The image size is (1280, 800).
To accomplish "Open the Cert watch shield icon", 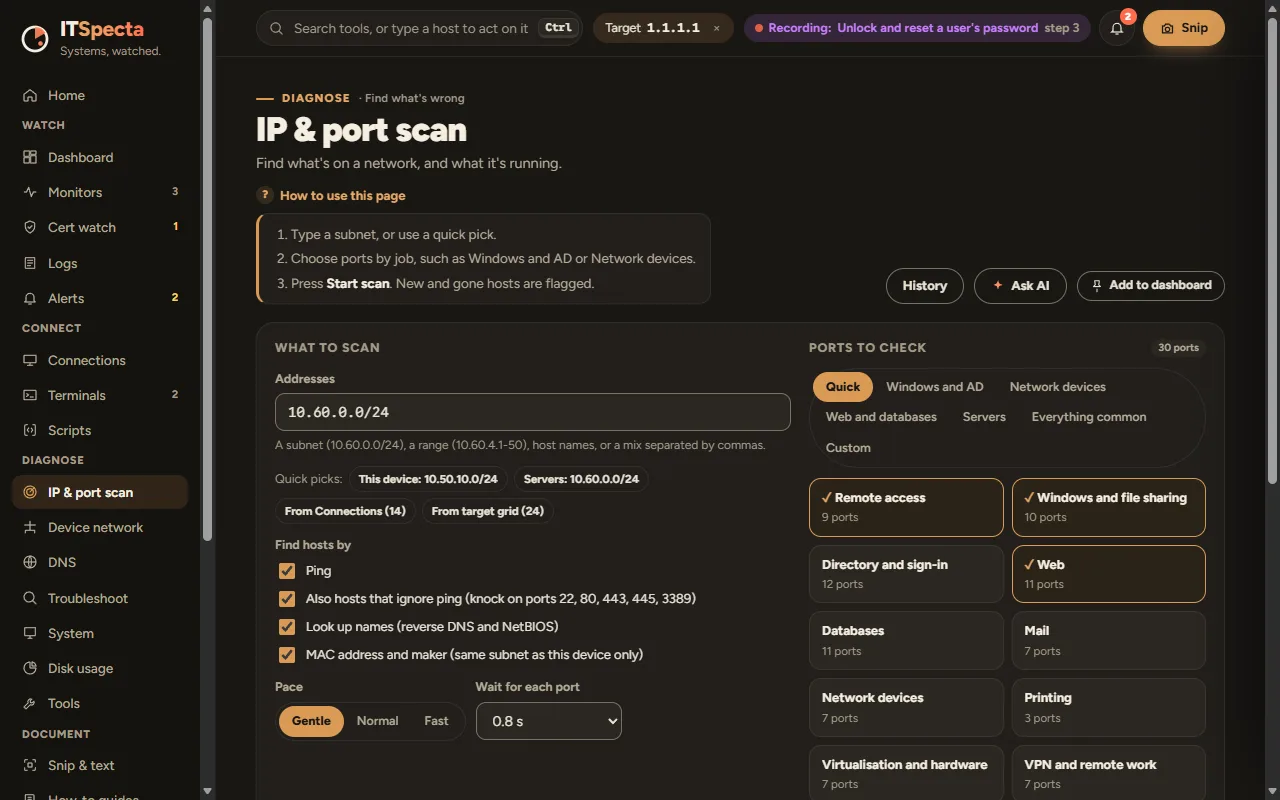I will tap(30, 228).
